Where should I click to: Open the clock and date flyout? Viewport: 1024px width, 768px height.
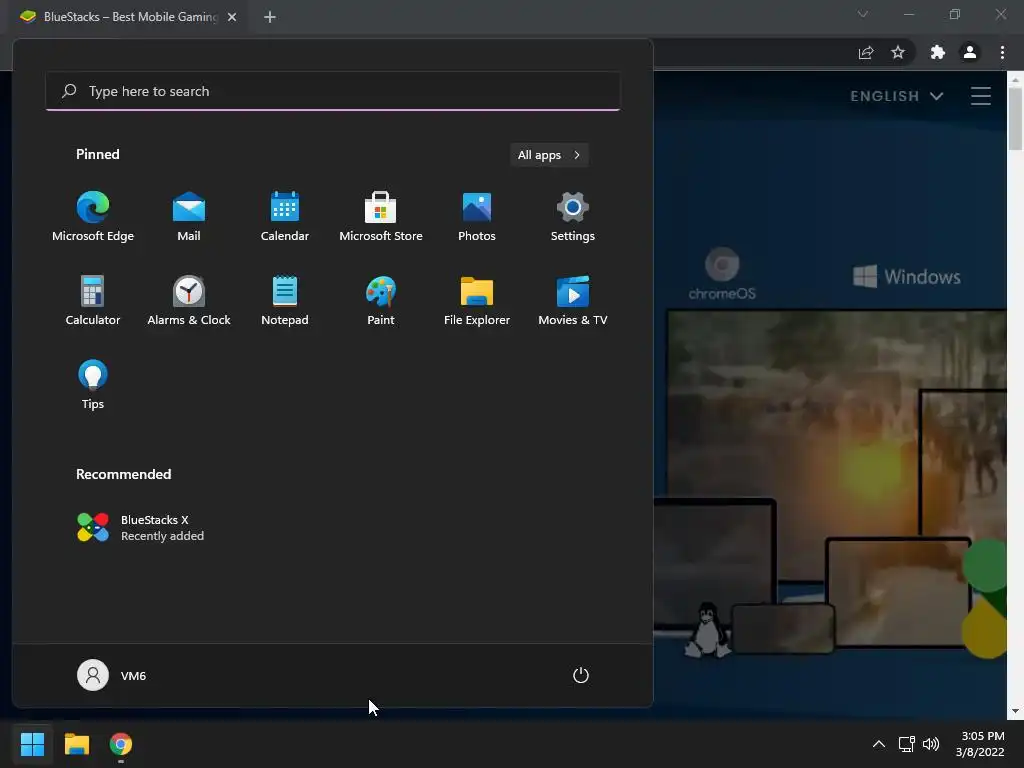point(980,744)
